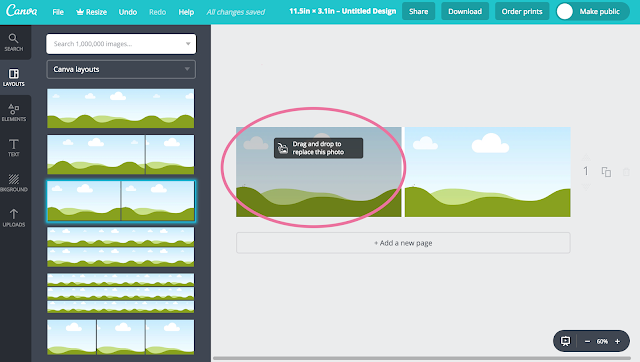This screenshot has width=640, height=362.
Task: Open the Resize menu
Action: (91, 12)
